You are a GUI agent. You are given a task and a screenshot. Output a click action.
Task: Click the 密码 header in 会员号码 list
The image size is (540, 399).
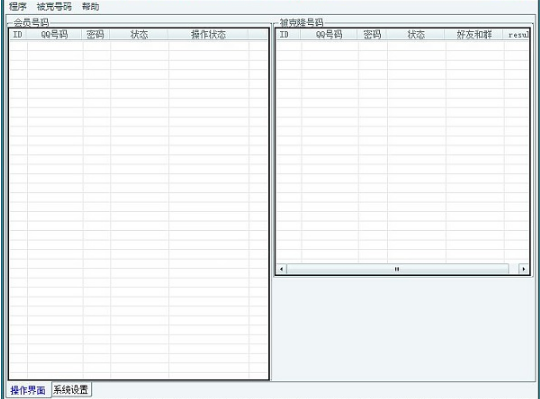point(95,34)
